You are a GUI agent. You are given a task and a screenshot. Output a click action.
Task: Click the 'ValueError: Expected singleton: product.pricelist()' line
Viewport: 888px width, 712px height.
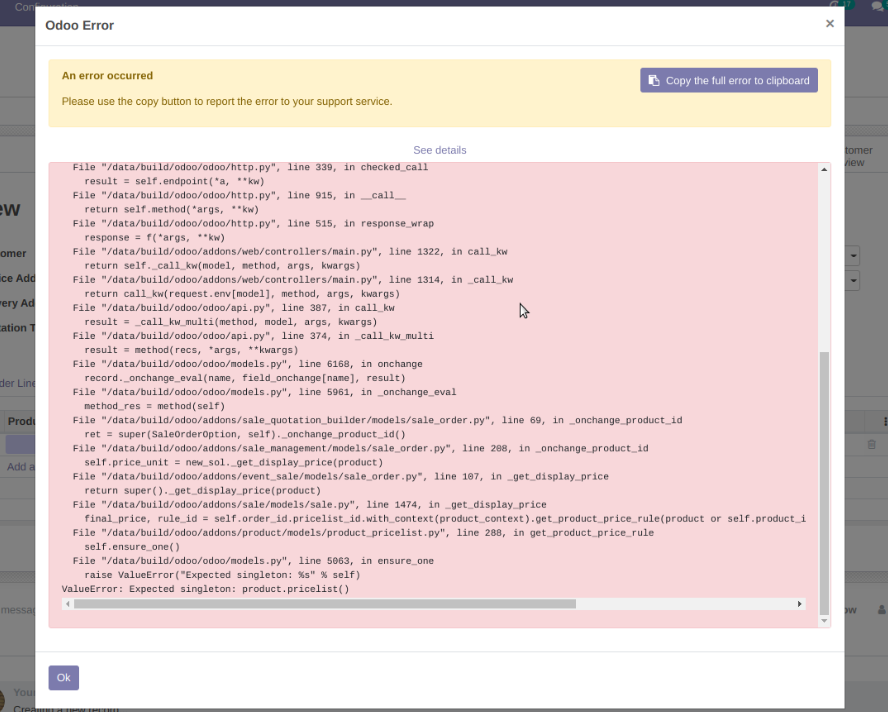click(206, 589)
